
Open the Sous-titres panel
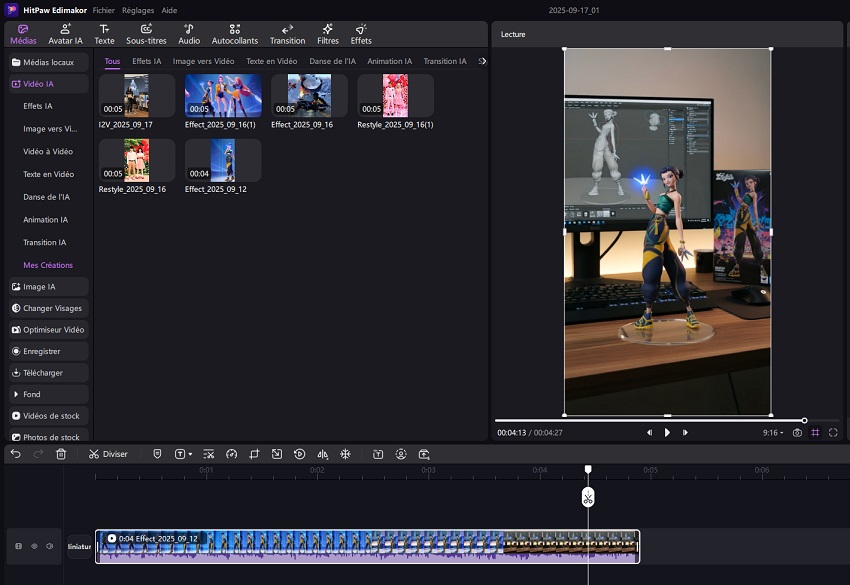pyautogui.click(x=146, y=34)
